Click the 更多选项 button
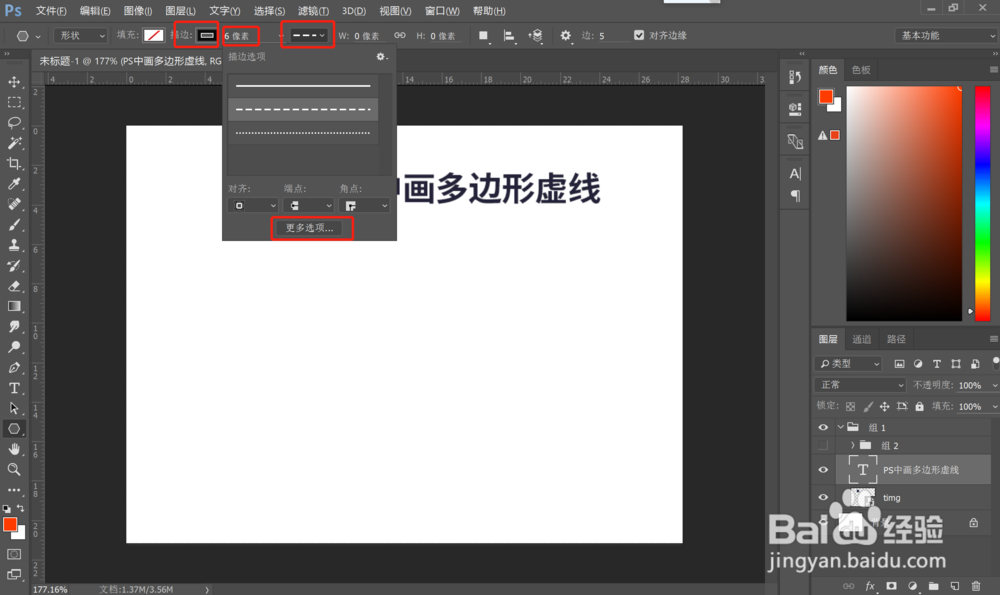Screen dimensions: 1000x595 coord(311,227)
